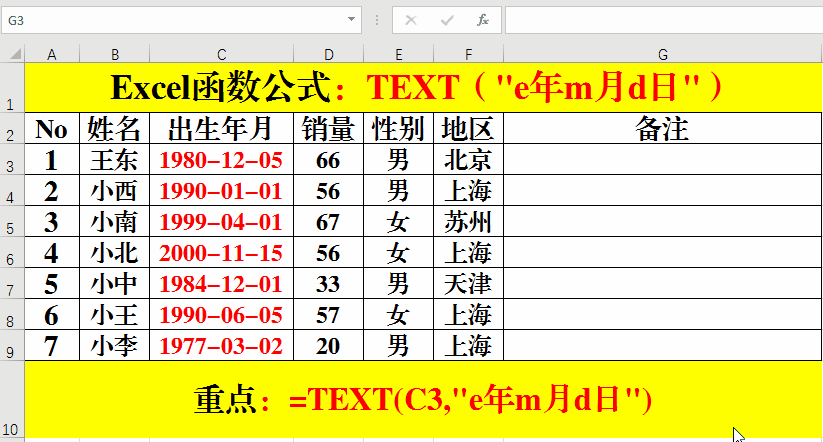Select the cell containing '小李'
This screenshot has width=823, height=442.
click(114, 345)
